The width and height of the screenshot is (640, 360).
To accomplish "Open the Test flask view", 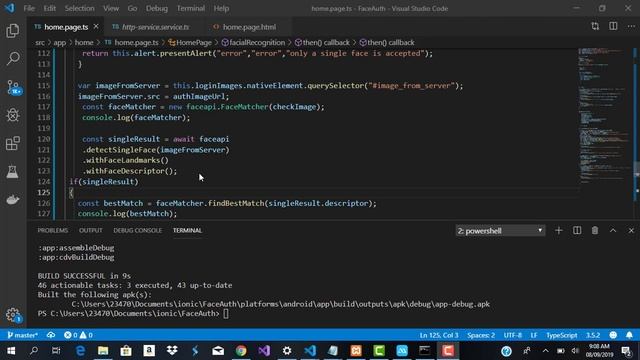I will click(x=13, y=172).
